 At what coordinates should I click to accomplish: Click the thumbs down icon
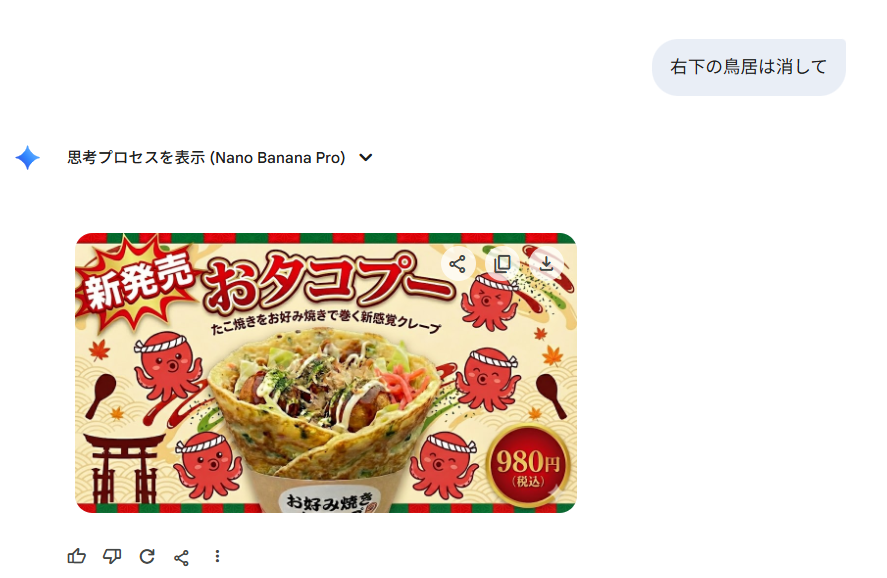112,557
